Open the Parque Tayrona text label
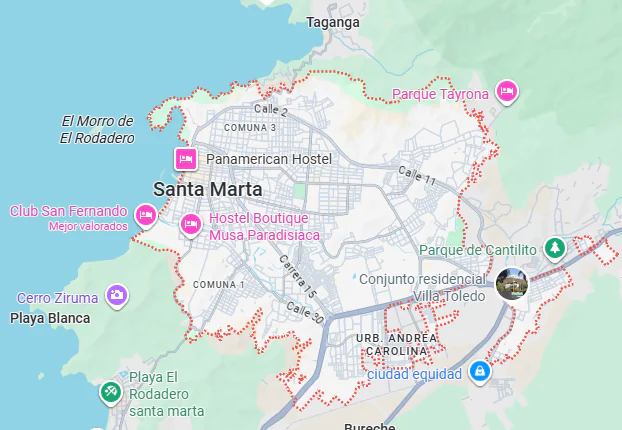622x430 pixels. pyautogui.click(x=440, y=94)
